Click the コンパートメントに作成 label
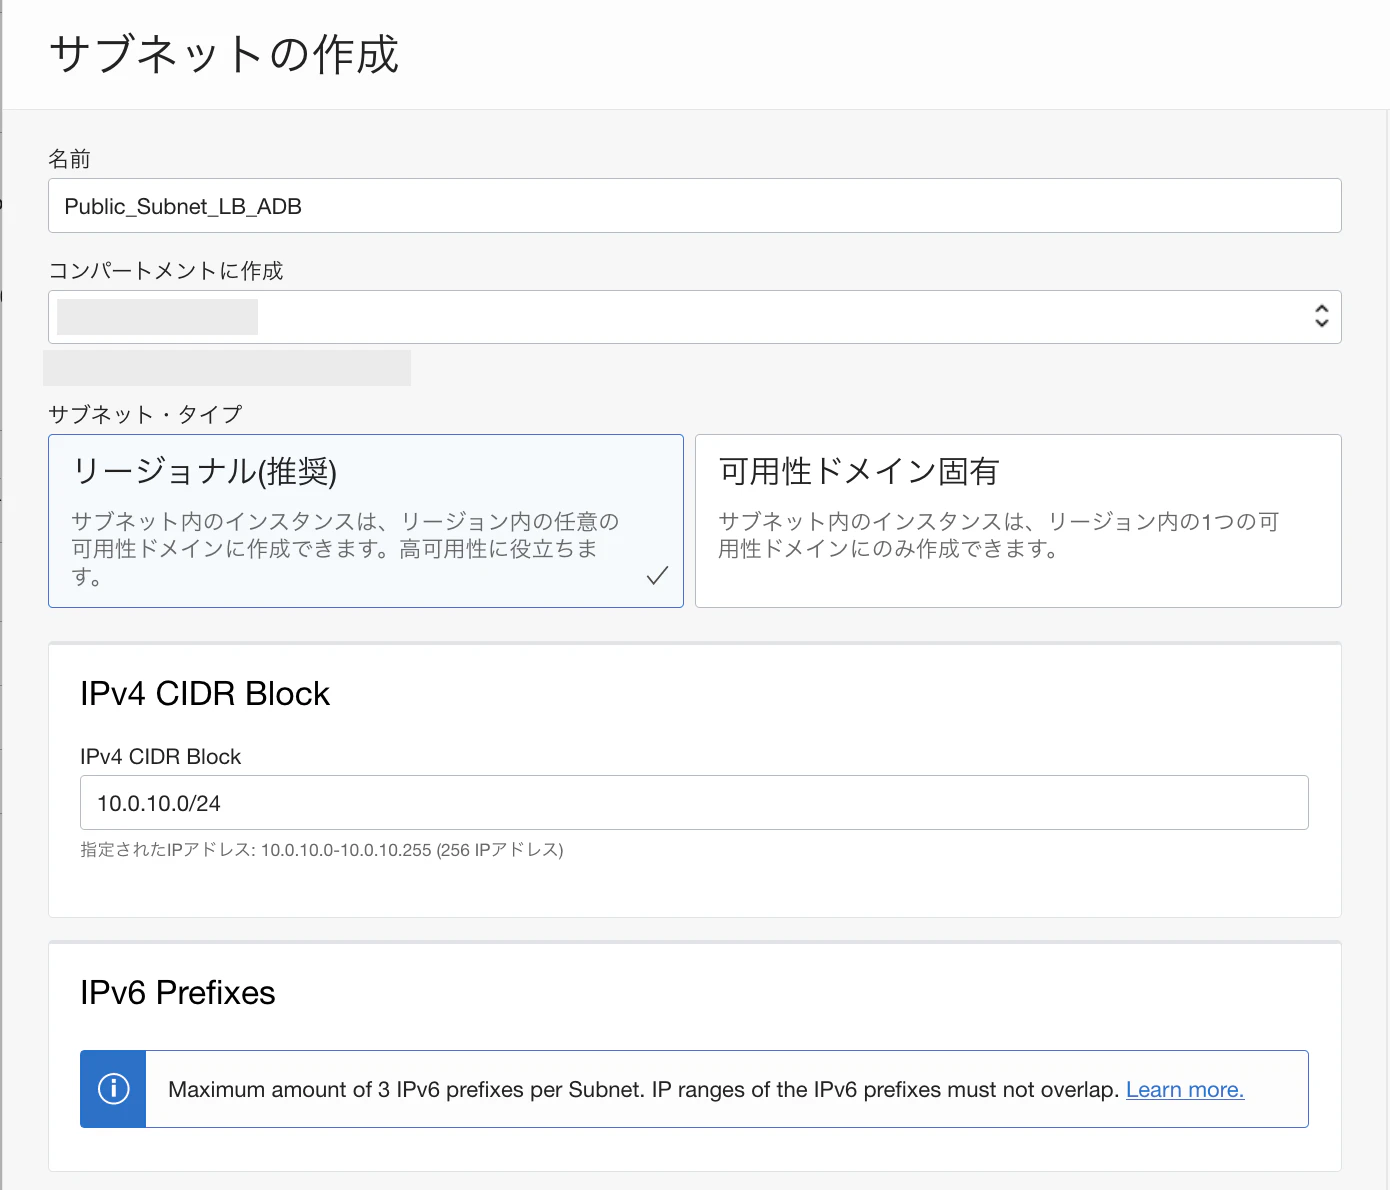Image resolution: width=1390 pixels, height=1190 pixels. point(166,271)
